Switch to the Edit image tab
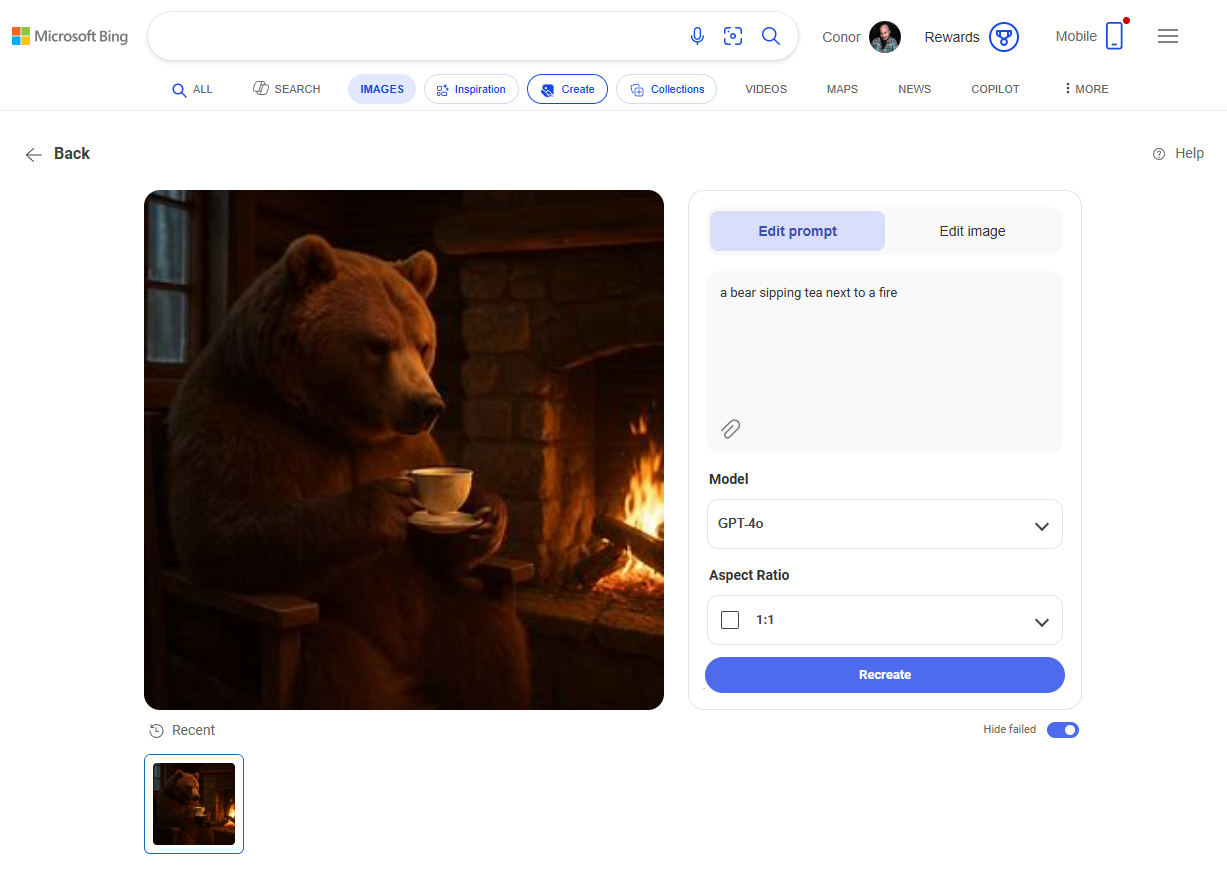The width and height of the screenshot is (1227, 876). click(971, 231)
